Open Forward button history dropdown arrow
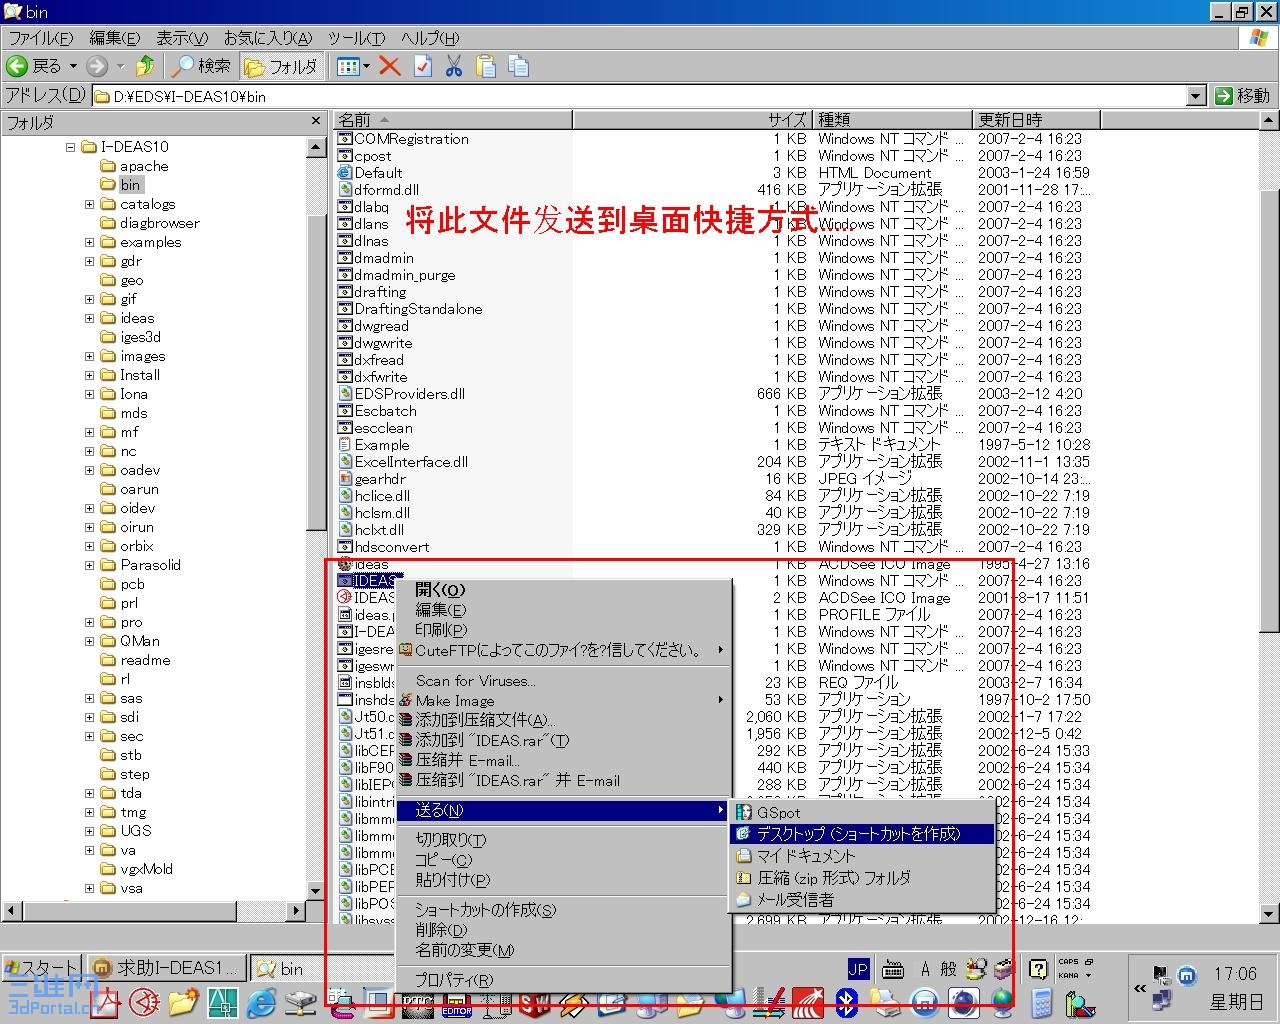This screenshot has width=1280, height=1024. pyautogui.click(x=121, y=66)
